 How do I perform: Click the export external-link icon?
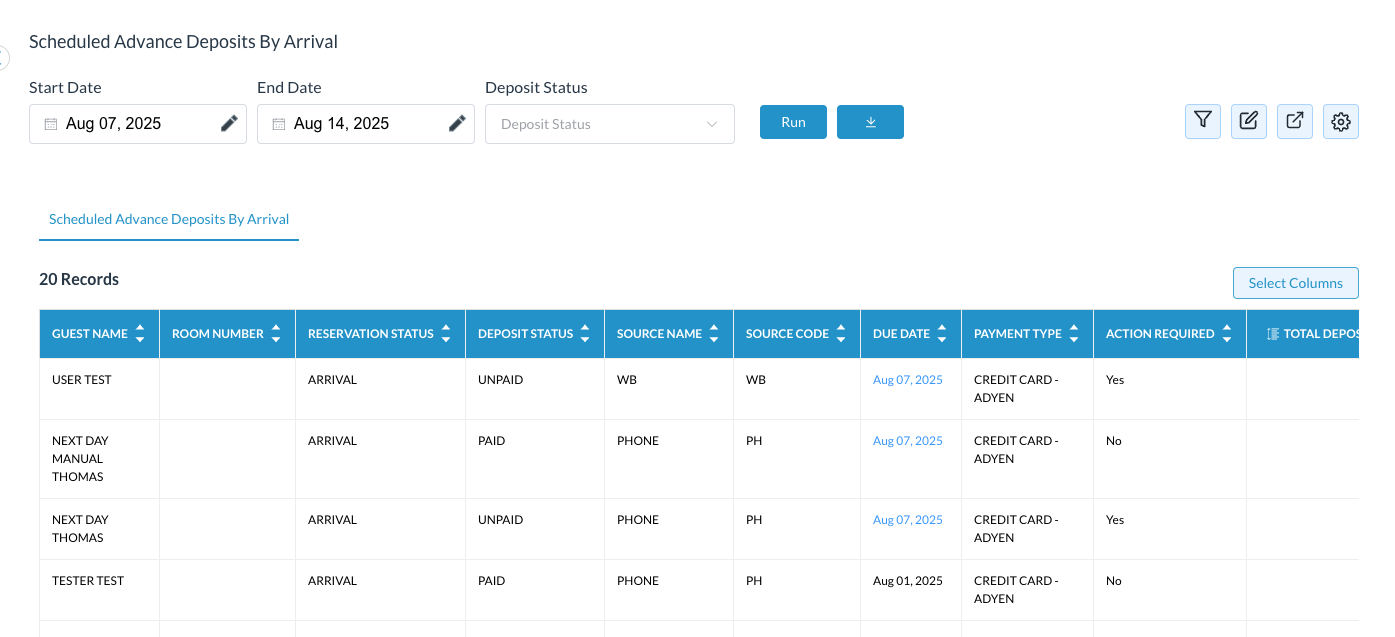point(1295,121)
